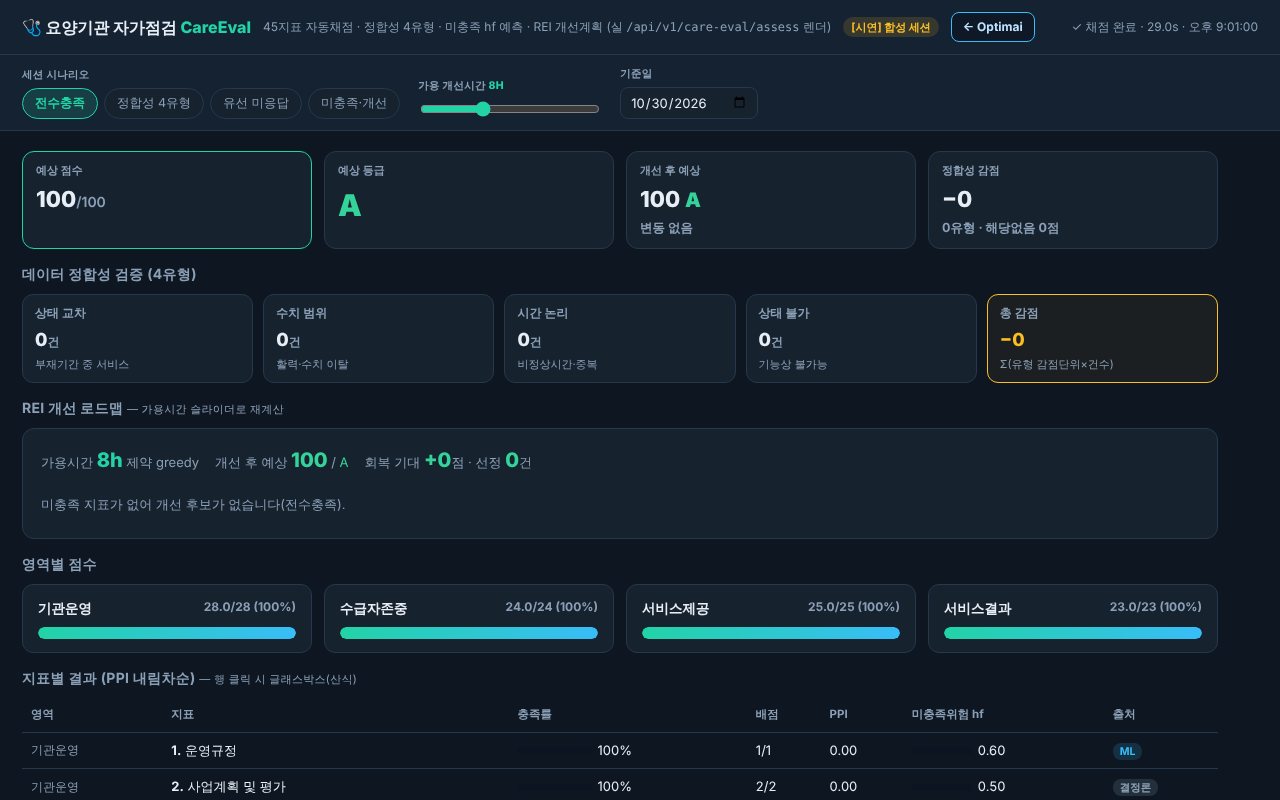Sort the table by the PPI column header
This screenshot has width=1280, height=800.
tap(838, 714)
